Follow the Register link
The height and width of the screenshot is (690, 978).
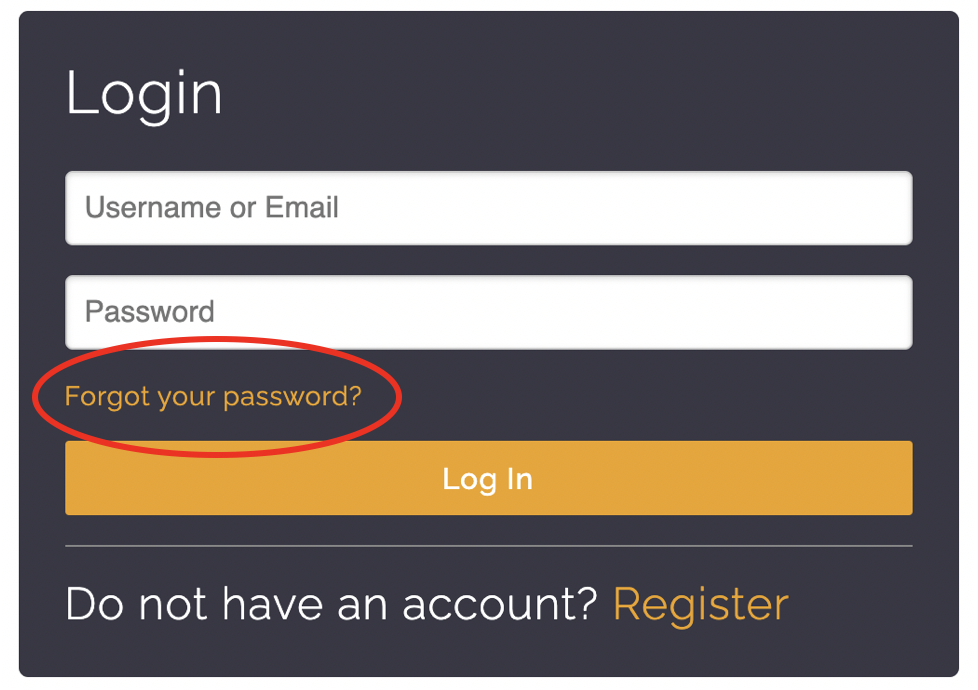coord(700,604)
